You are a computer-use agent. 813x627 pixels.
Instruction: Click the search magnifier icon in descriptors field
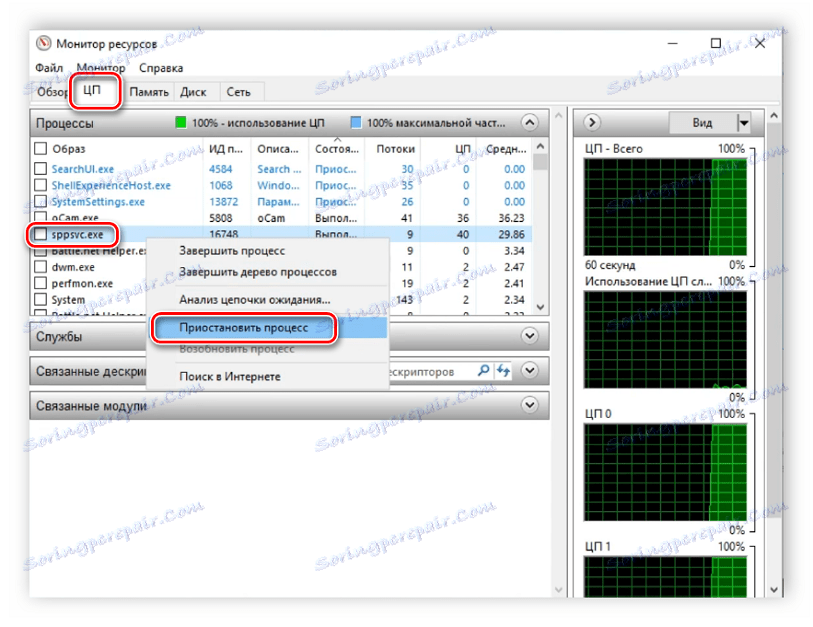483,370
